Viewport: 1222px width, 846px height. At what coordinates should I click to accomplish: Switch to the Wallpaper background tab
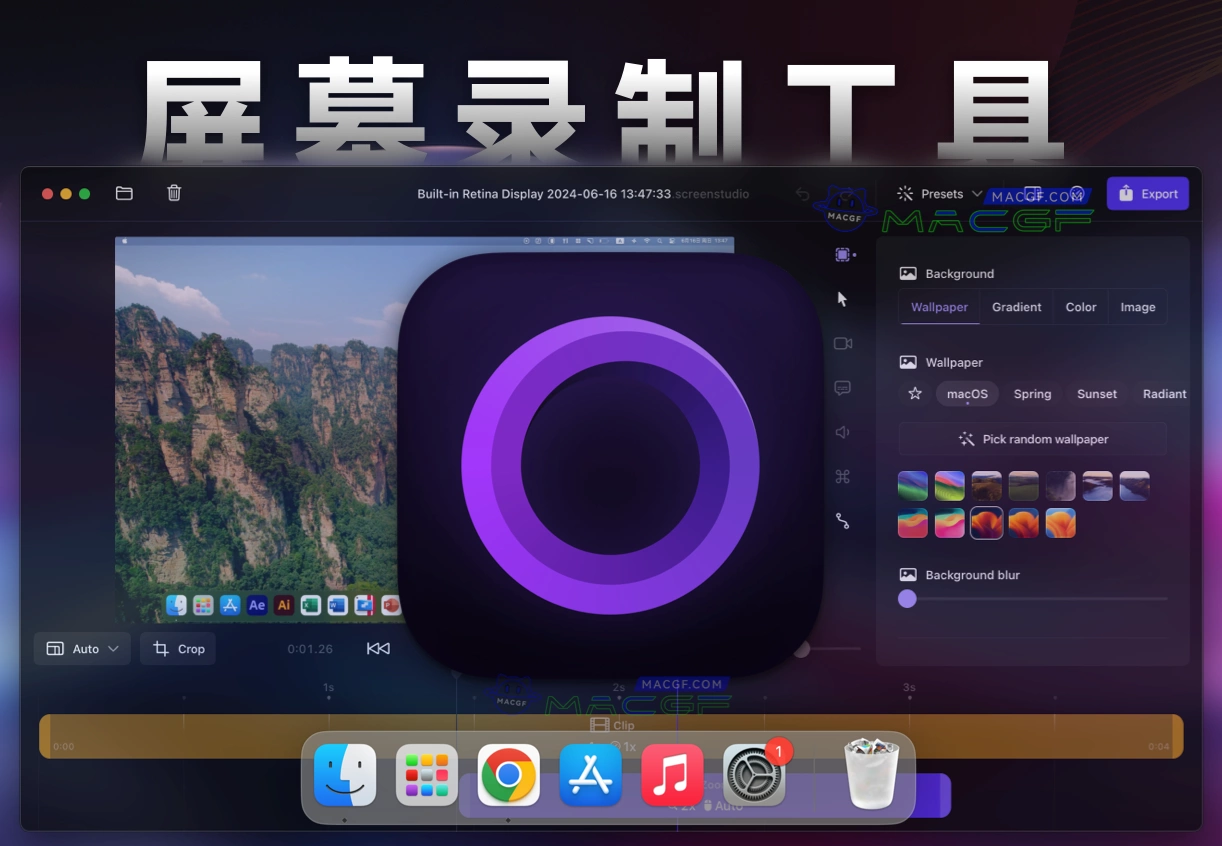[939, 307]
